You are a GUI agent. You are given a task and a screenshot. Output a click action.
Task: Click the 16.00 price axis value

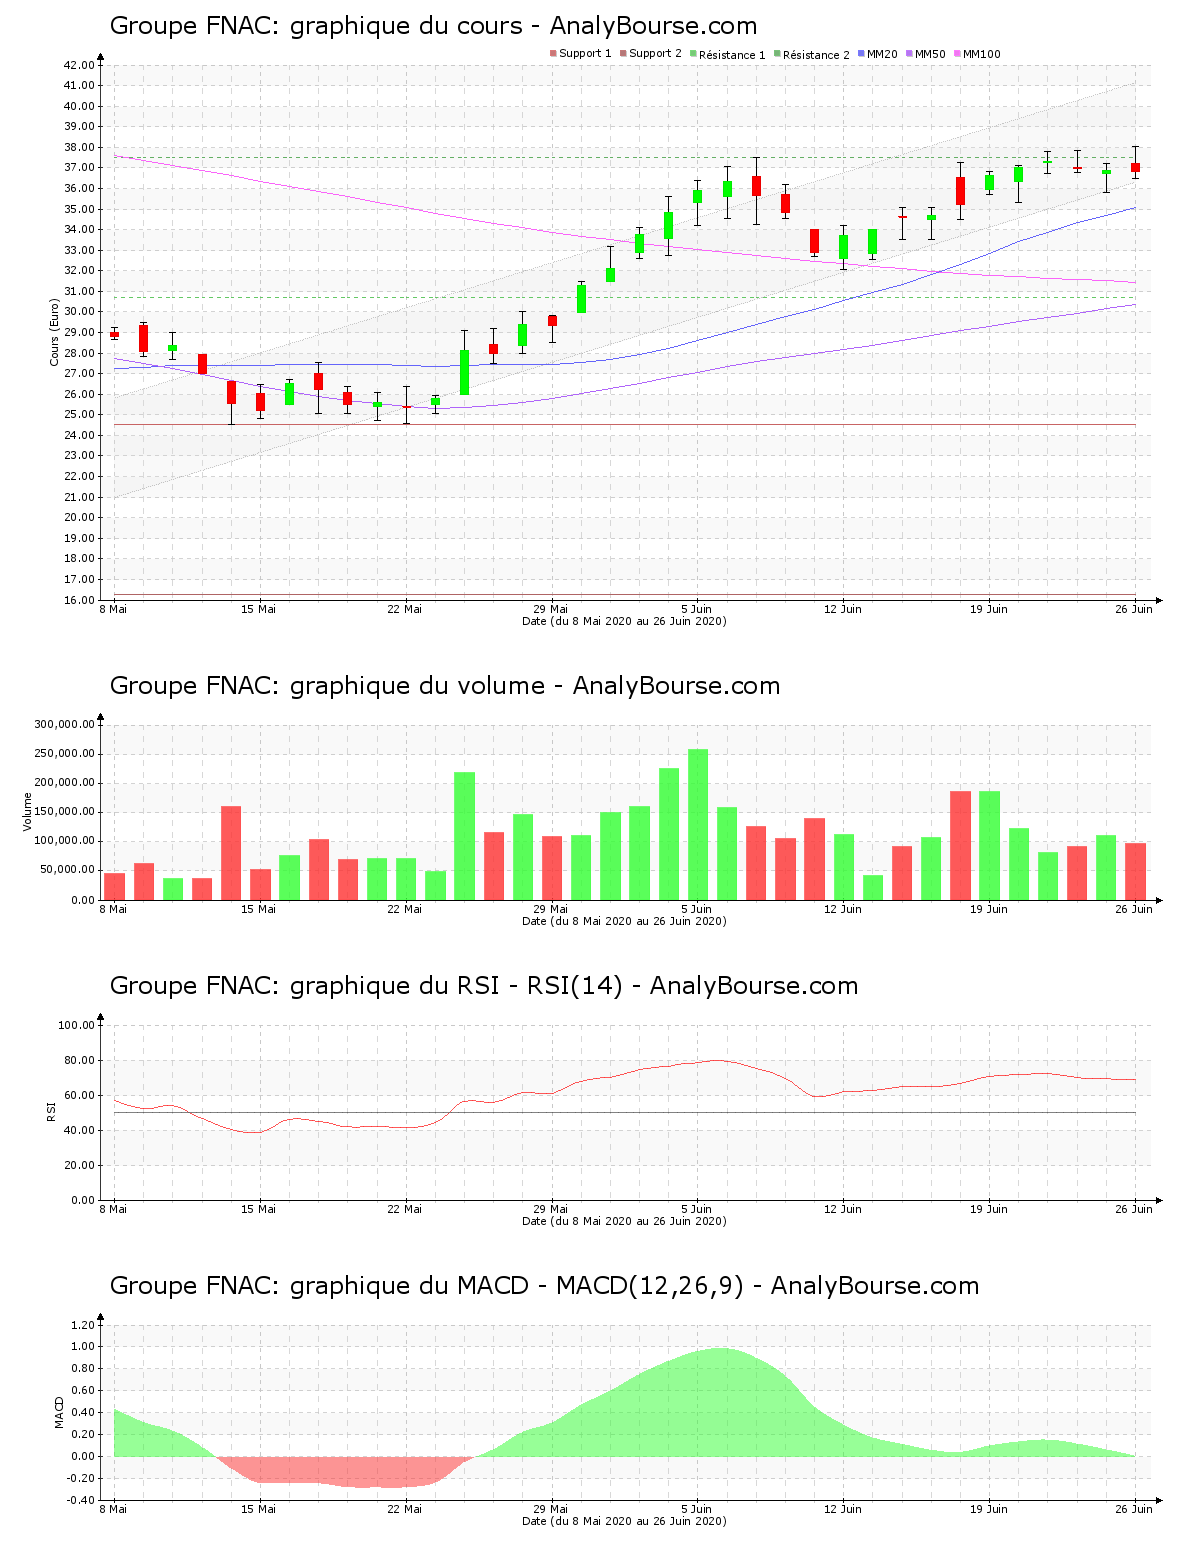click(x=79, y=600)
